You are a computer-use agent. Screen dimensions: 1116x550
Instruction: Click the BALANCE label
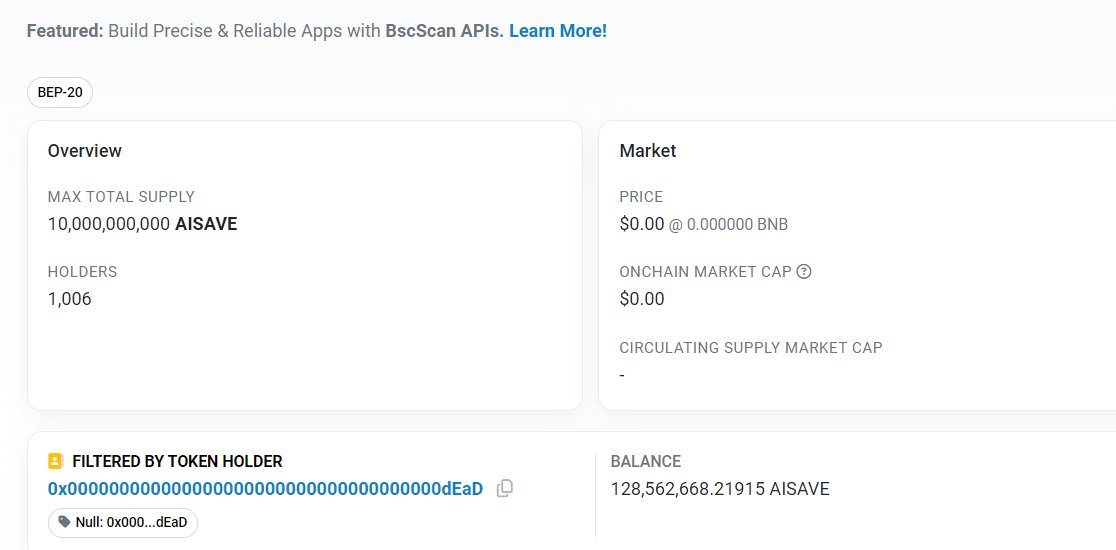[646, 461]
